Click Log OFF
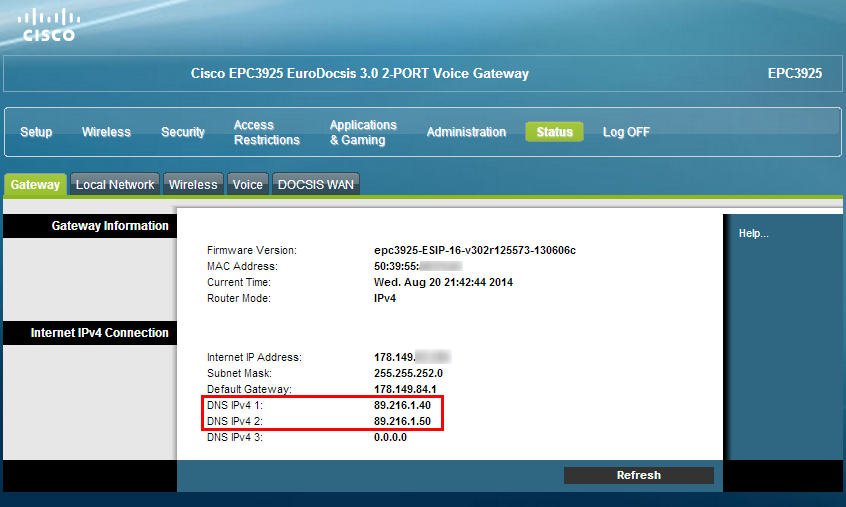Screen dimensions: 846x507 click(626, 132)
